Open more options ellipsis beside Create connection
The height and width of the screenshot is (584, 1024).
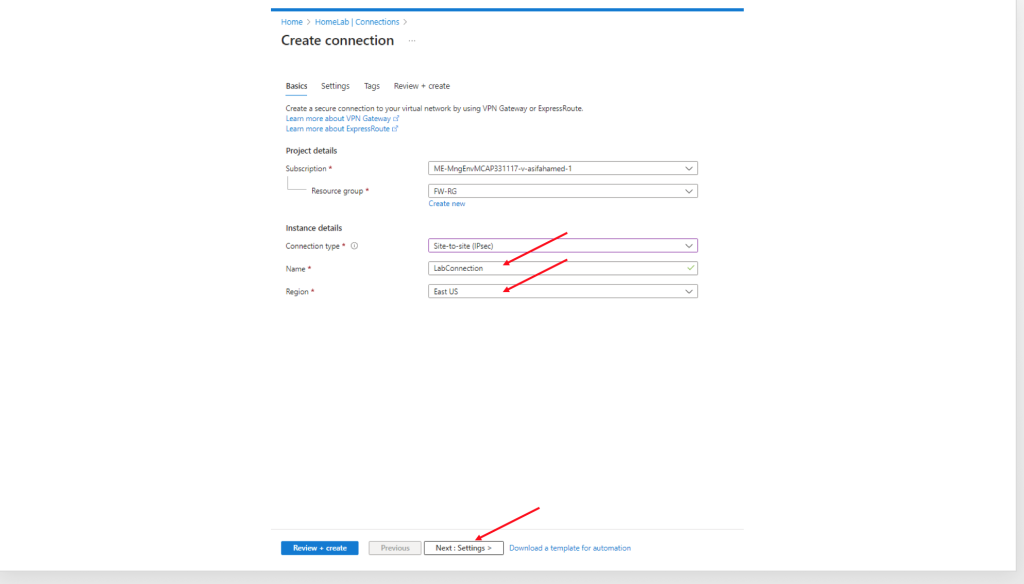411,41
